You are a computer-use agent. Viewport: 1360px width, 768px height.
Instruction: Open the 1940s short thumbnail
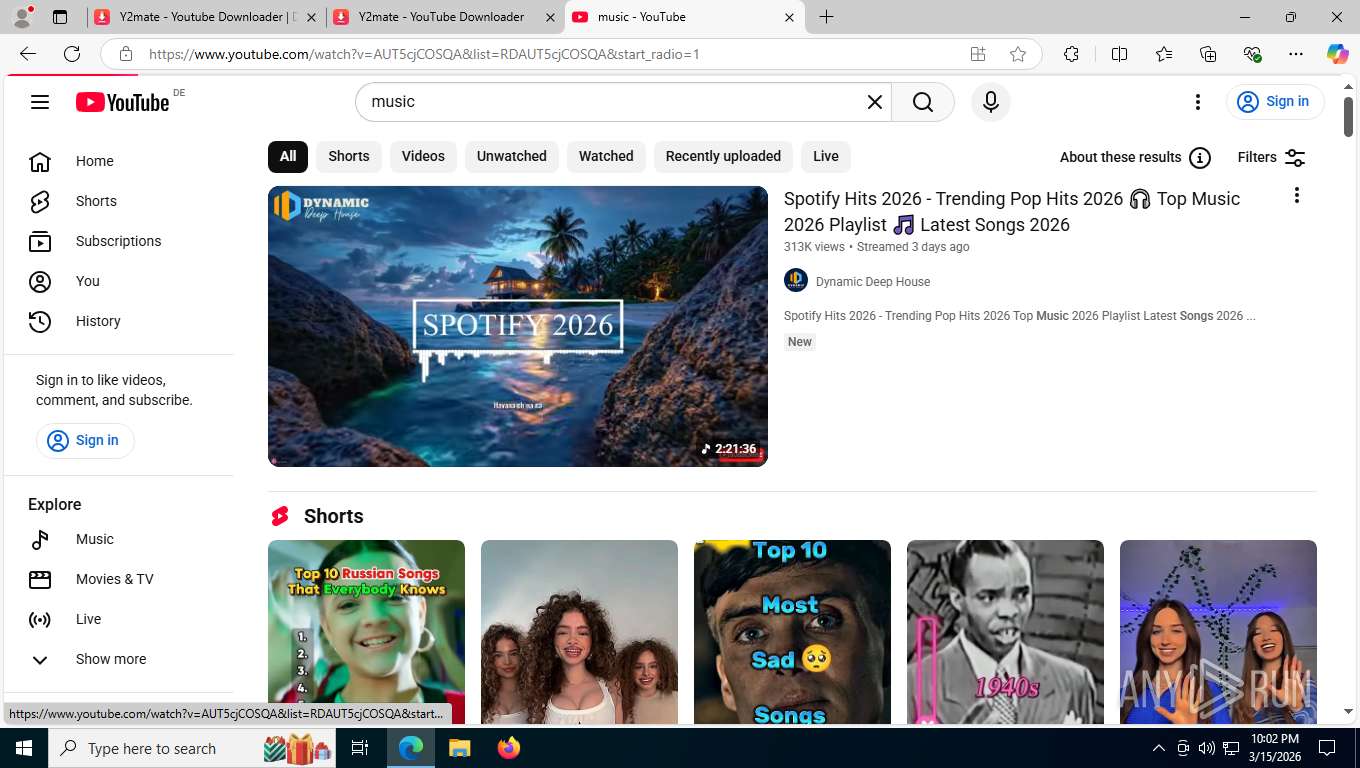pos(1005,632)
